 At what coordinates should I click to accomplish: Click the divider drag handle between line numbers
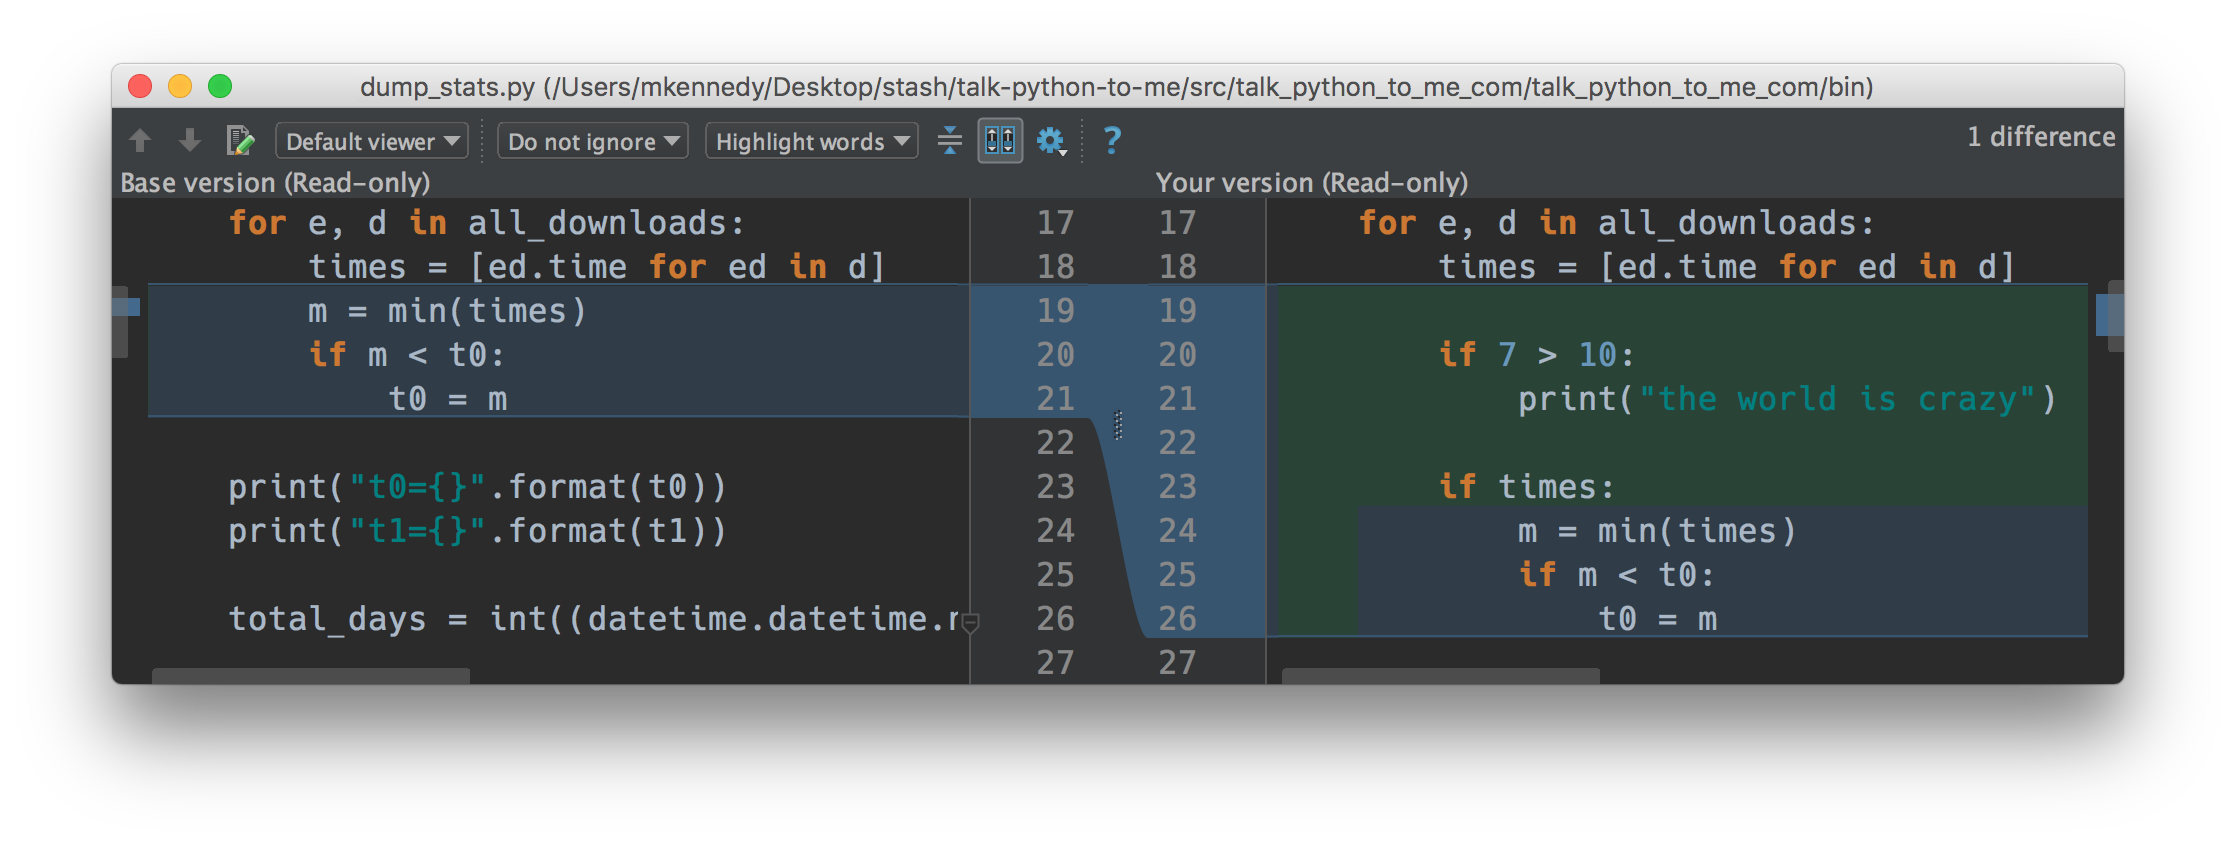1118,425
